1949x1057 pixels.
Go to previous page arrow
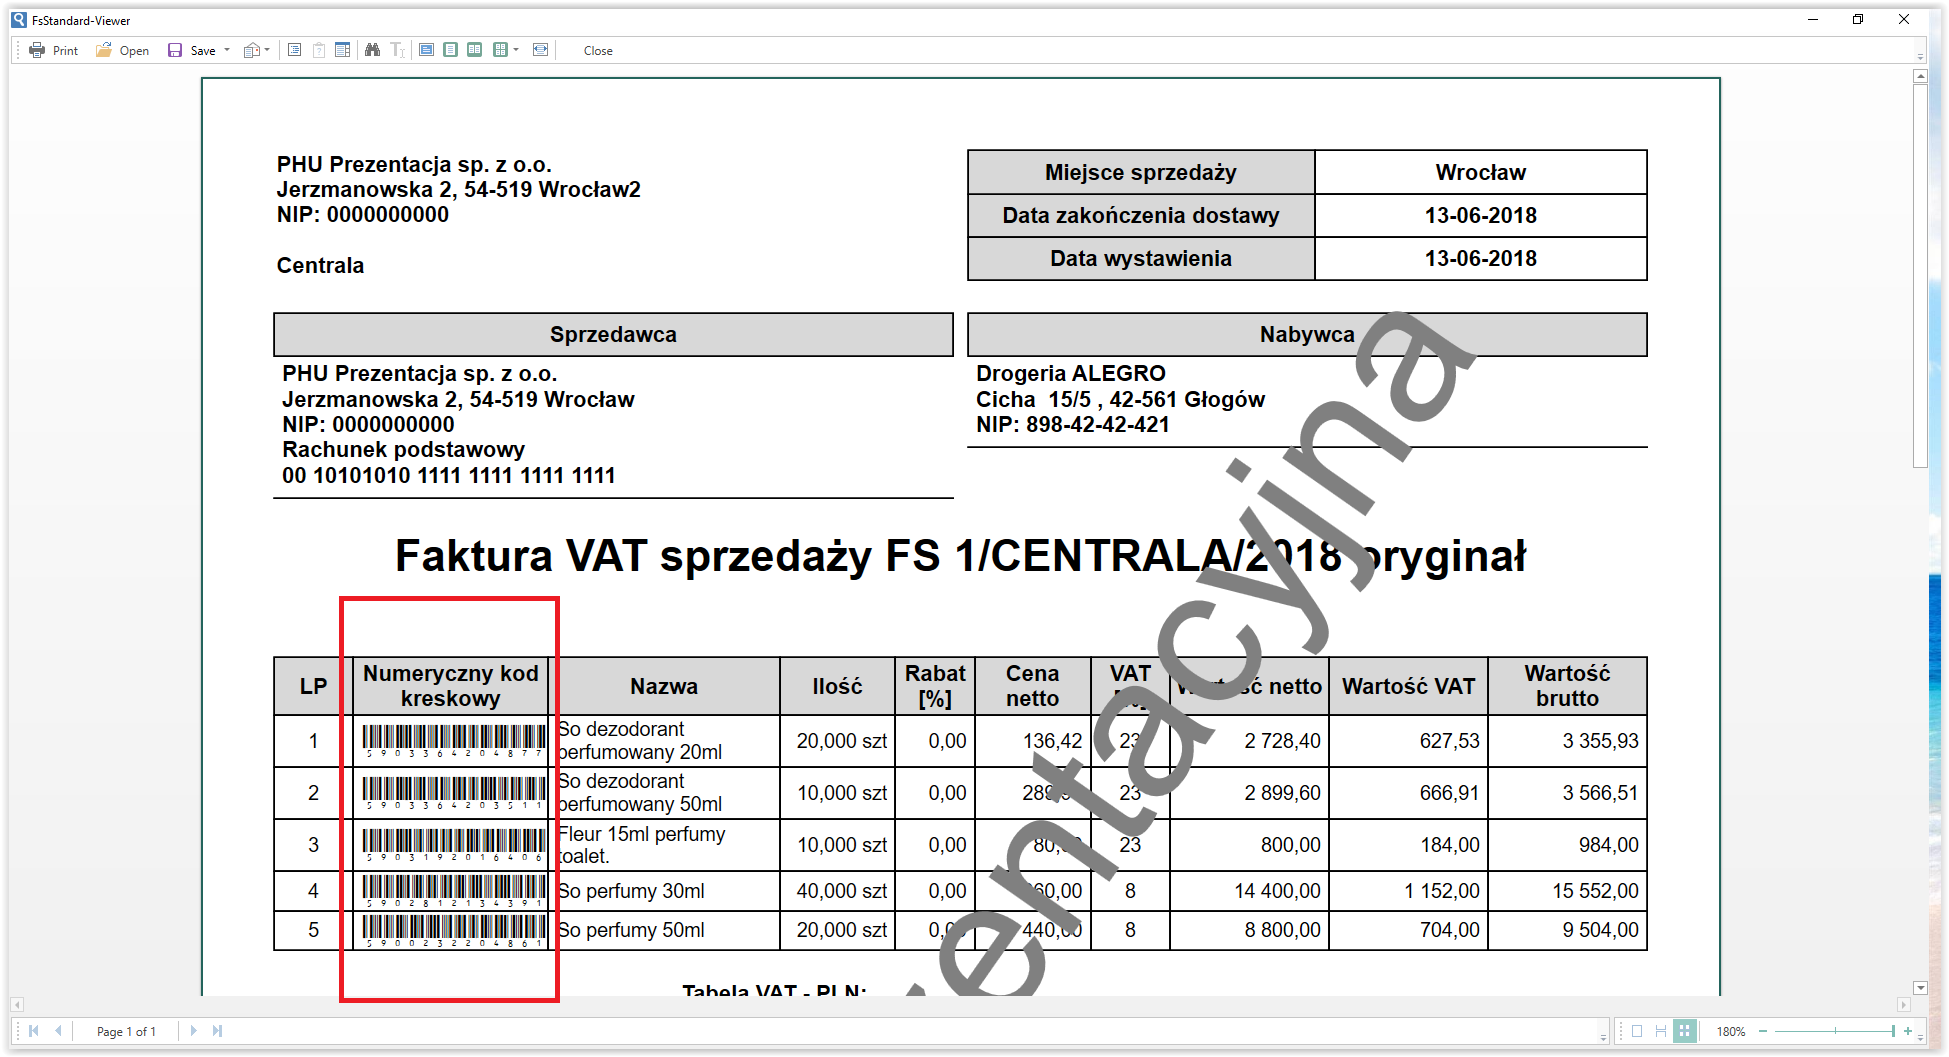(x=58, y=1031)
